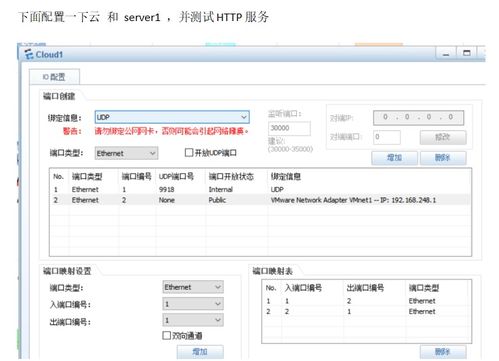Open the 端口类型 Ethernet dropdown in 端口创建
The height and width of the screenshot is (361, 499).
click(126, 153)
